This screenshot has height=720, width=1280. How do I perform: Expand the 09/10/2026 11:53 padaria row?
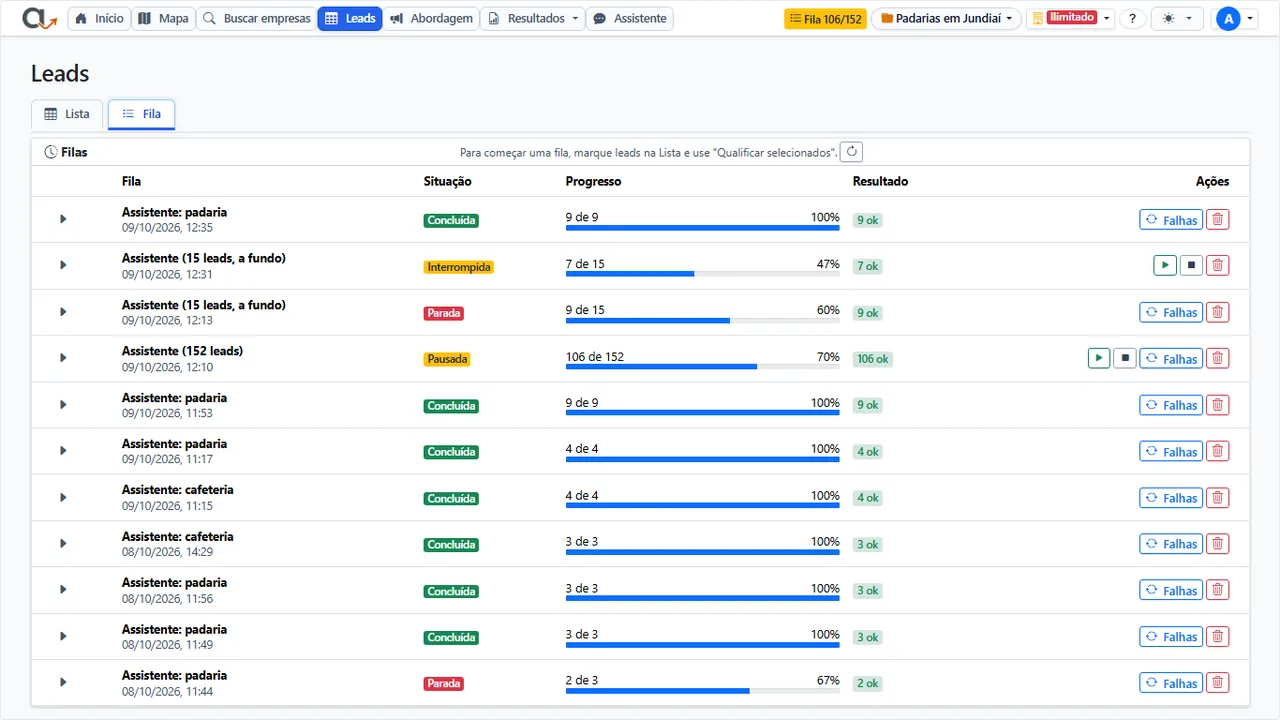[63, 404]
